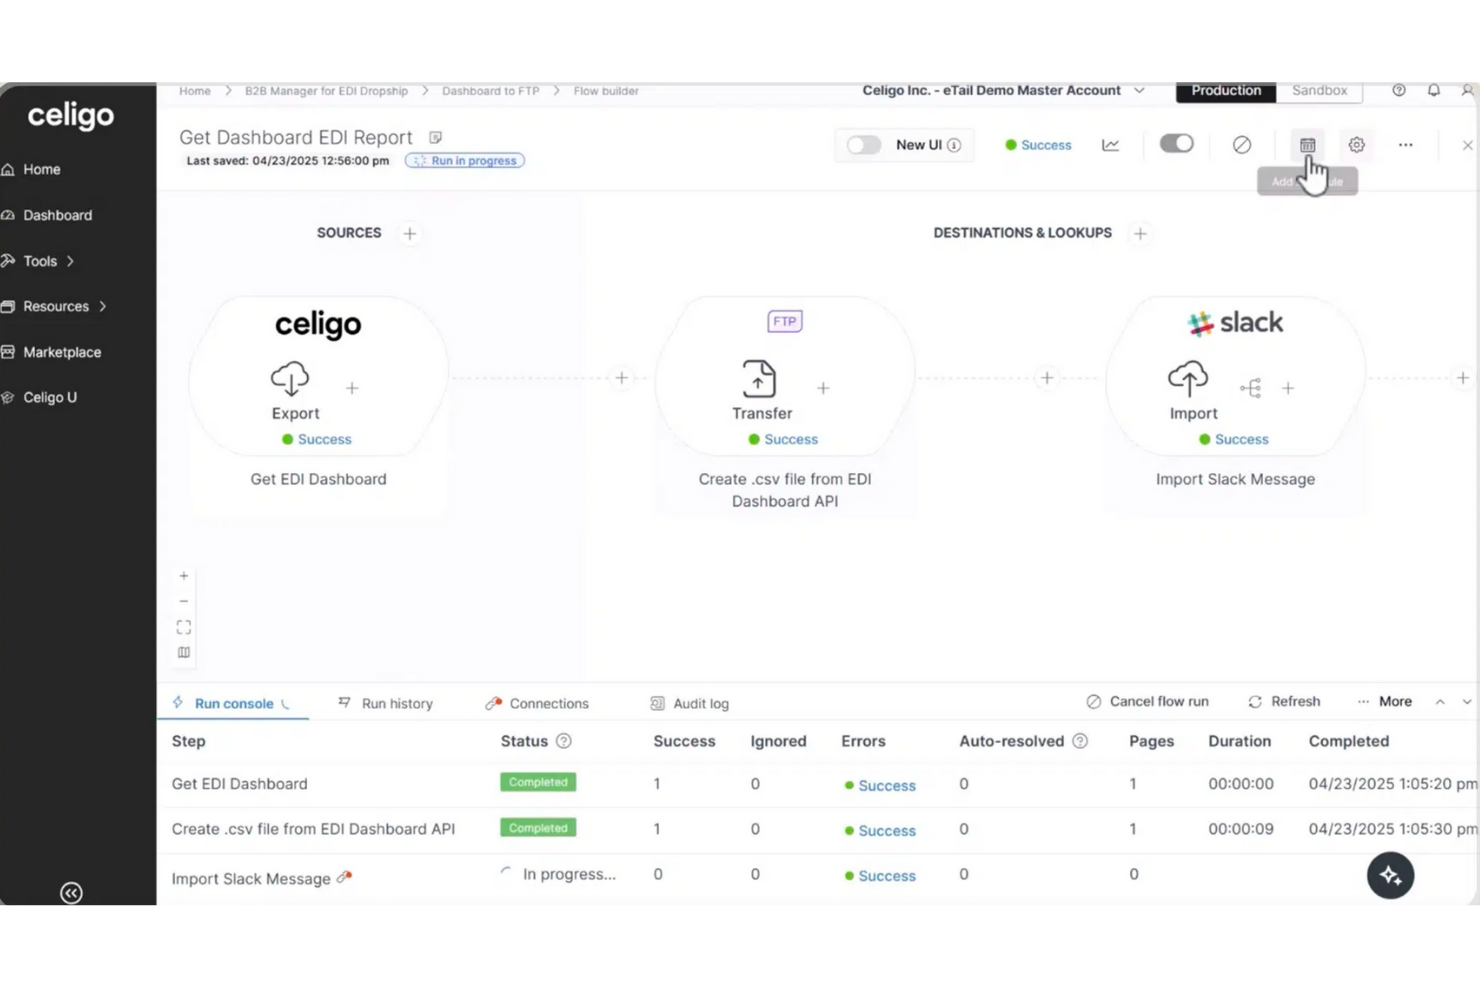This screenshot has width=1480, height=987.
Task: Switch to Production environment
Action: click(1226, 90)
